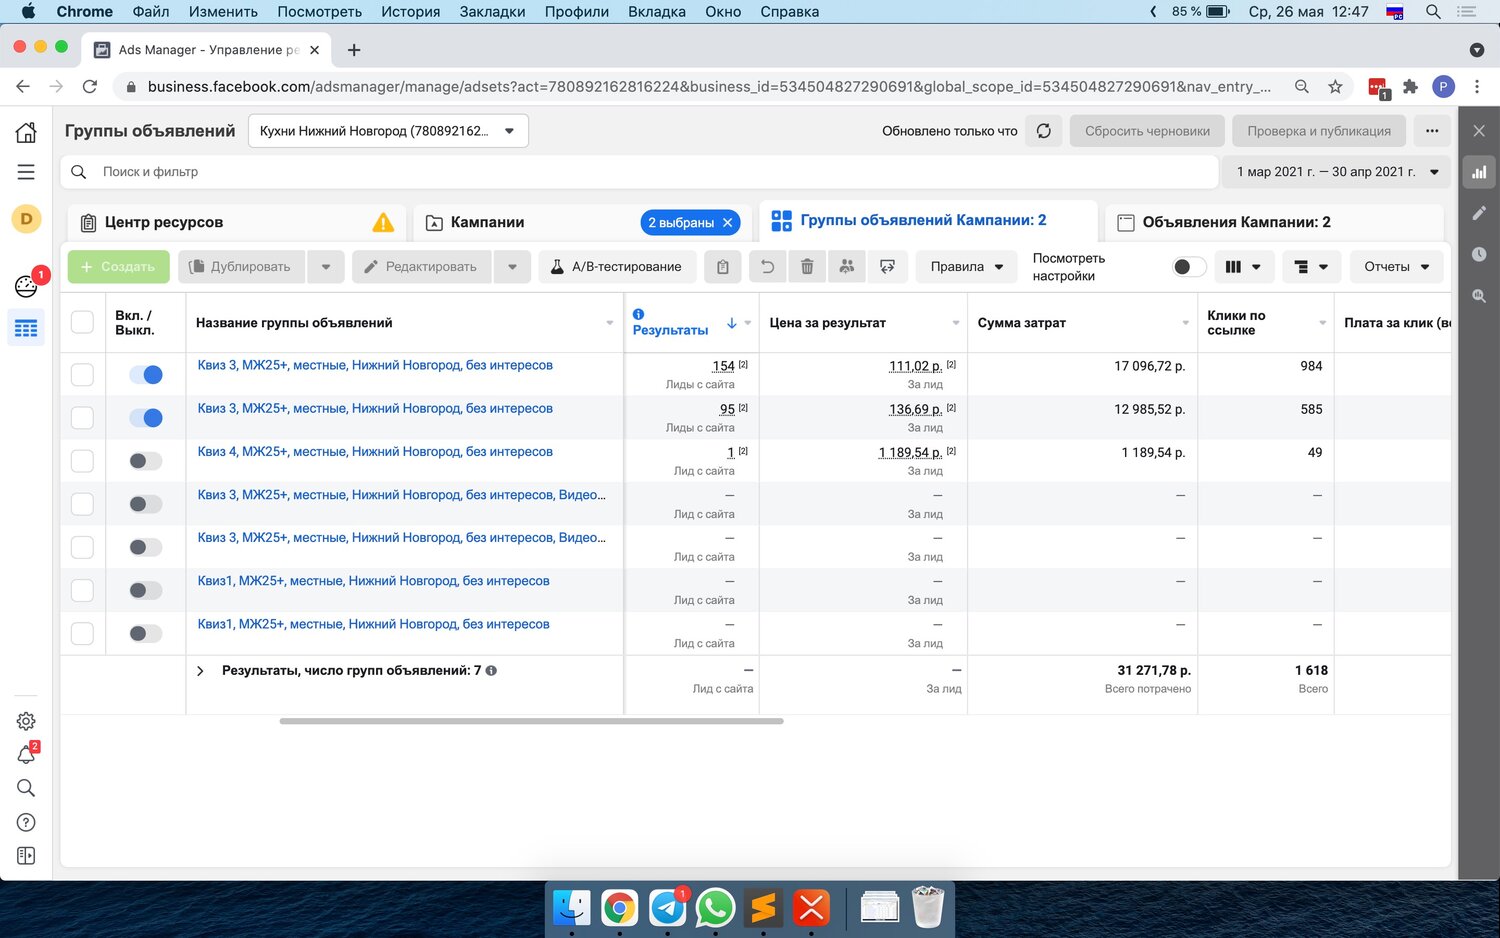Clear the 2 выбраны filter with X

point(728,222)
